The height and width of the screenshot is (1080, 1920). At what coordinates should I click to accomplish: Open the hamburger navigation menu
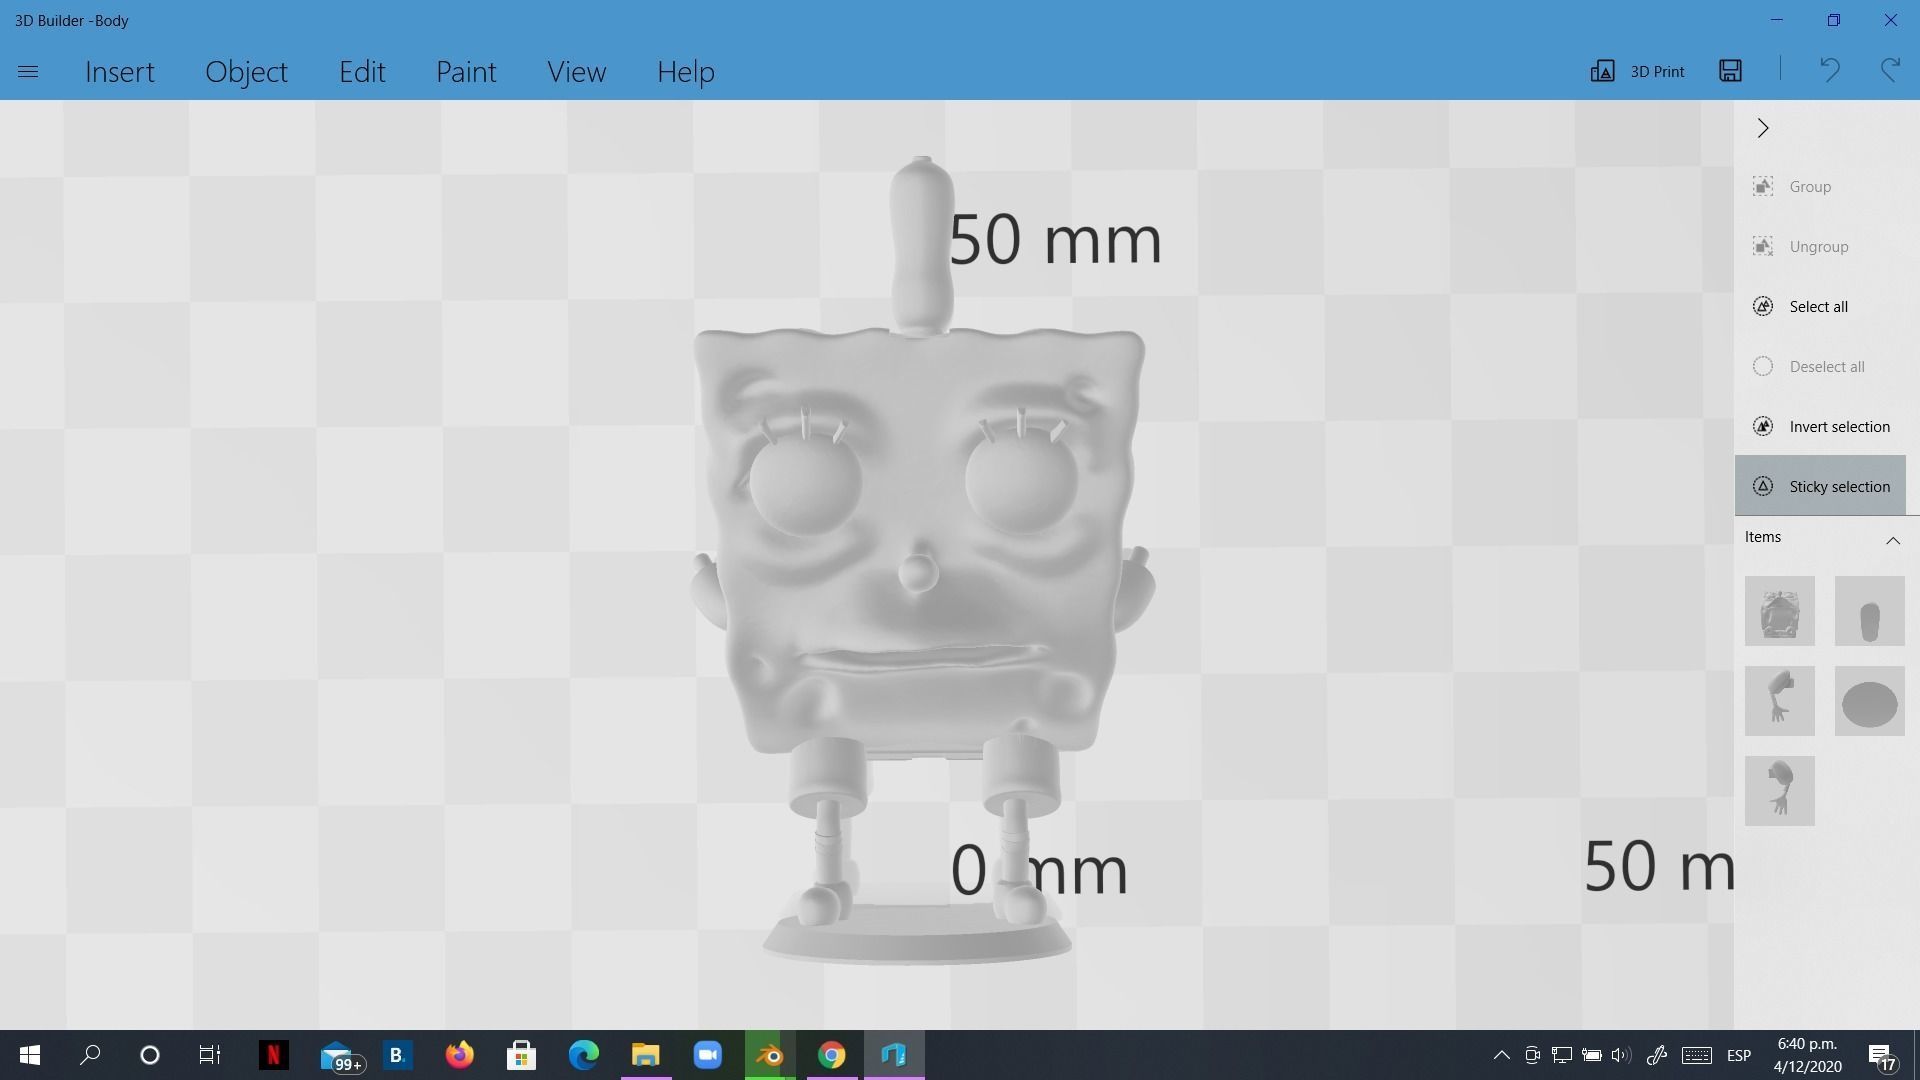point(28,72)
